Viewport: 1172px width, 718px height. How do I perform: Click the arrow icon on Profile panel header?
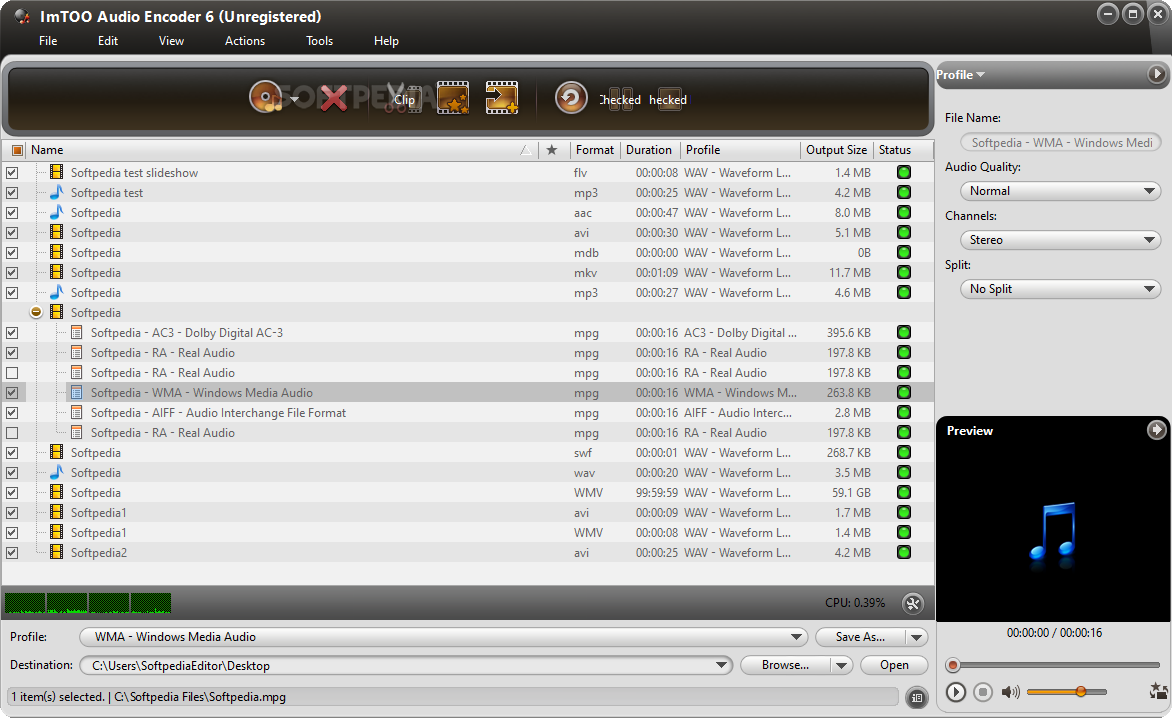(x=1156, y=74)
